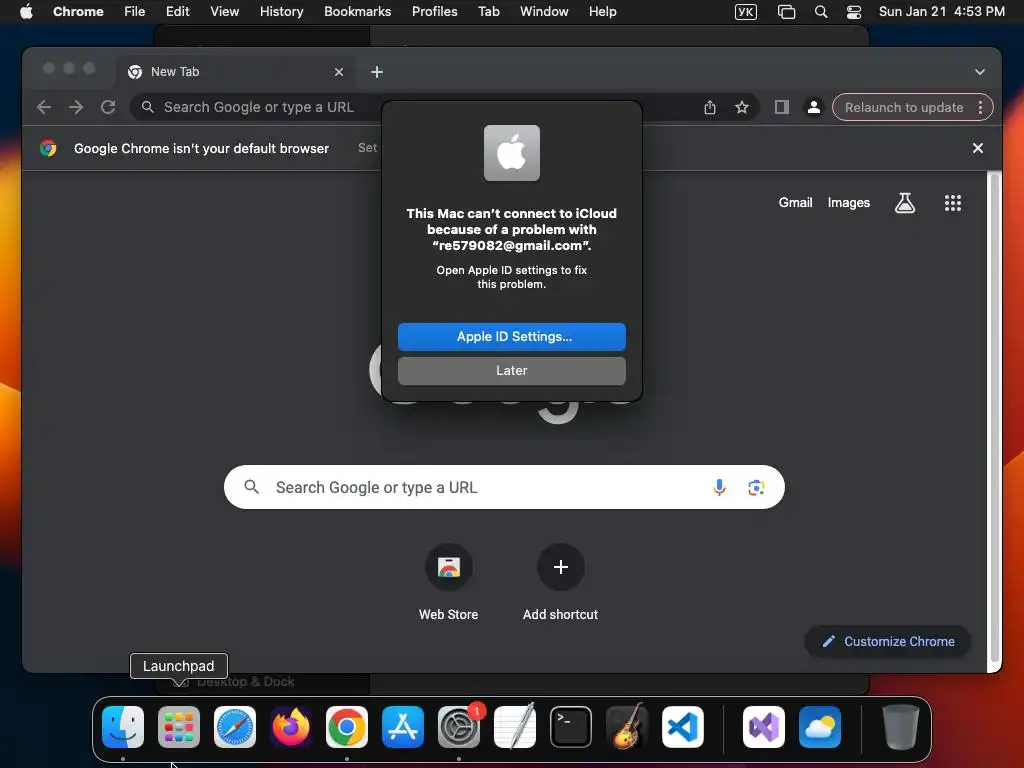
Task: Open Images link on New Tab page
Action: 848,202
